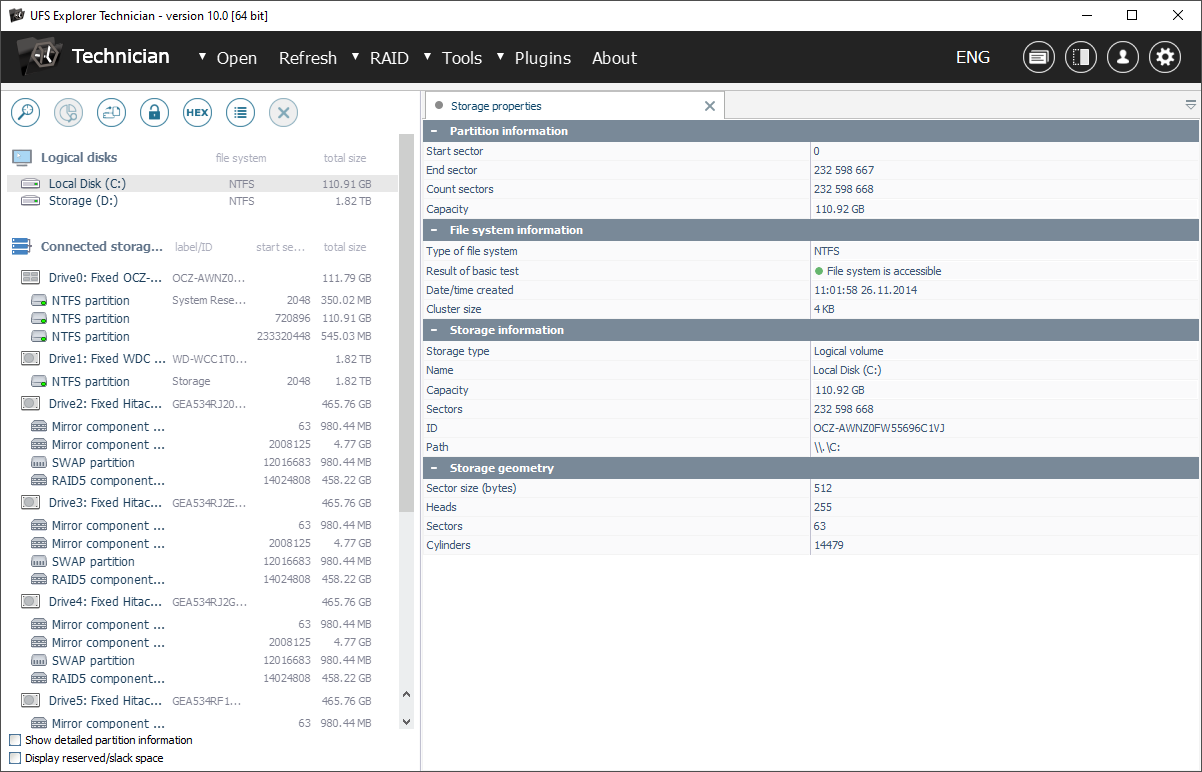
Task: Select Storage (D:) logical disk
Action: pyautogui.click(x=202, y=201)
